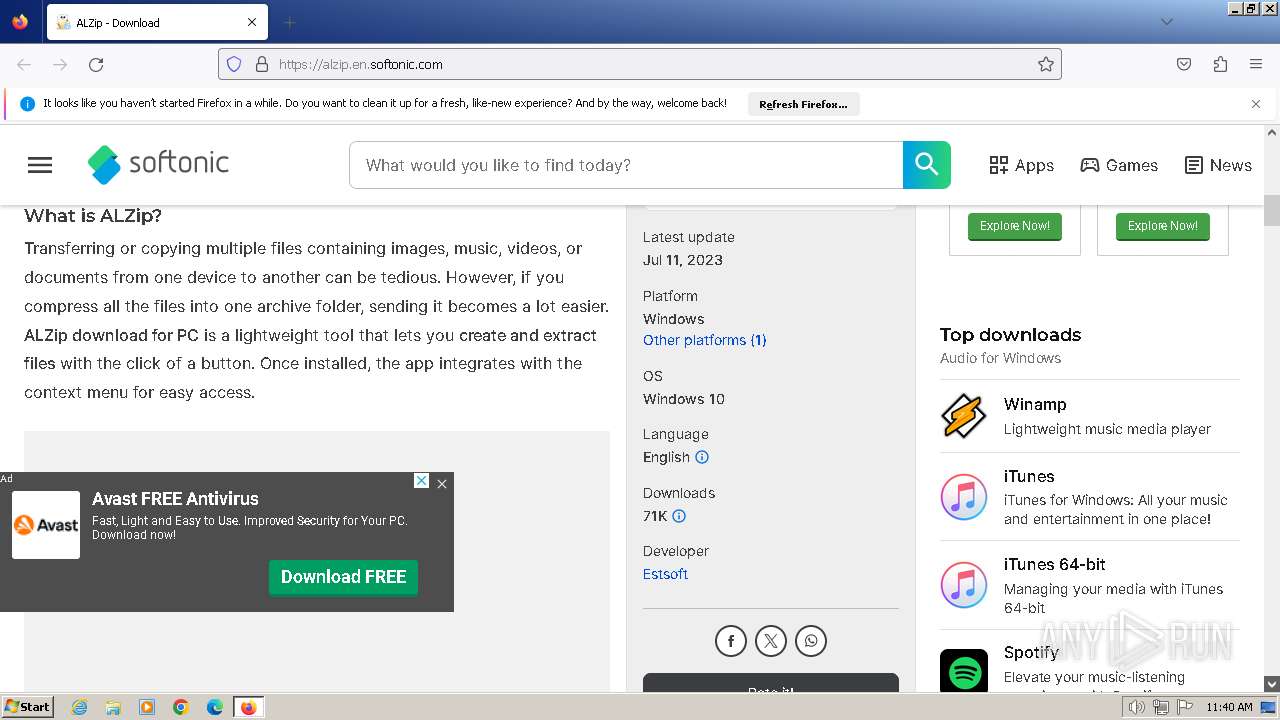This screenshot has height=720, width=1280.
Task: Share on WhatsApp
Action: (x=811, y=641)
